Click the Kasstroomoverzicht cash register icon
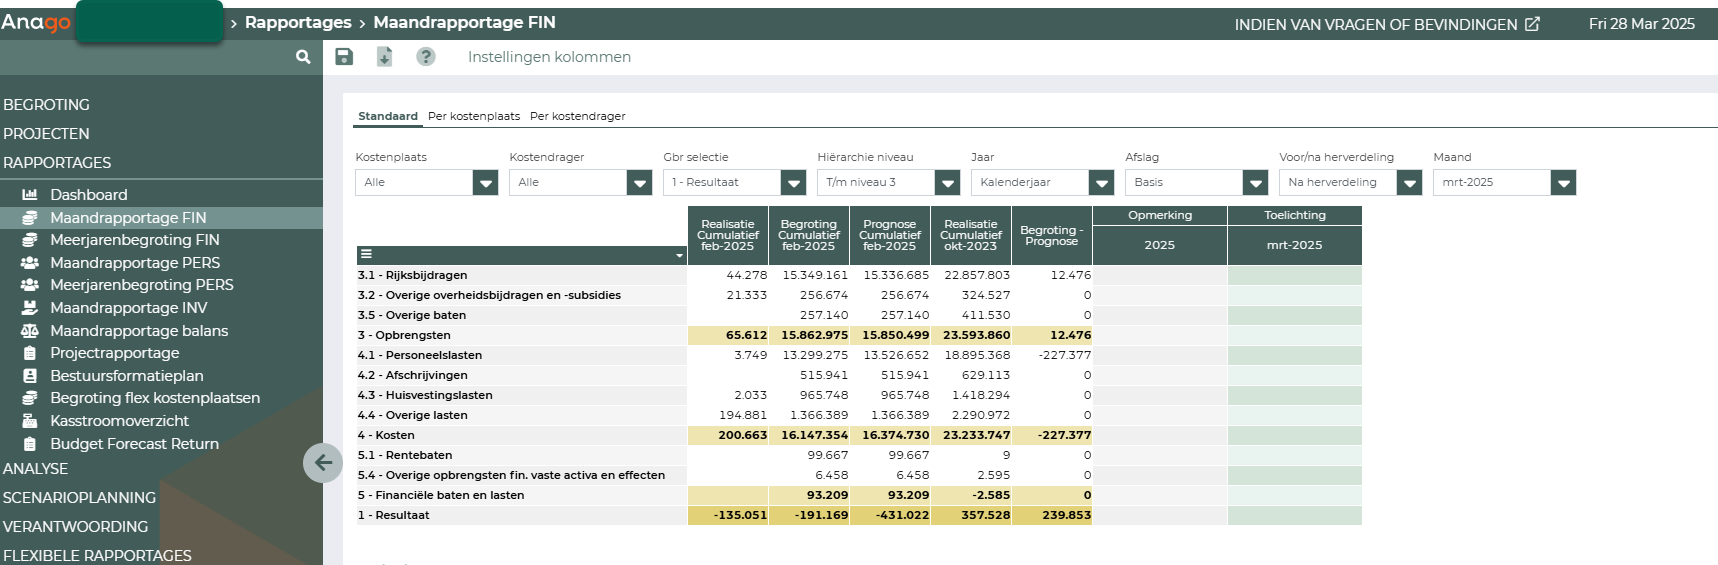Viewport: 1718px width, 565px height. [x=30, y=421]
